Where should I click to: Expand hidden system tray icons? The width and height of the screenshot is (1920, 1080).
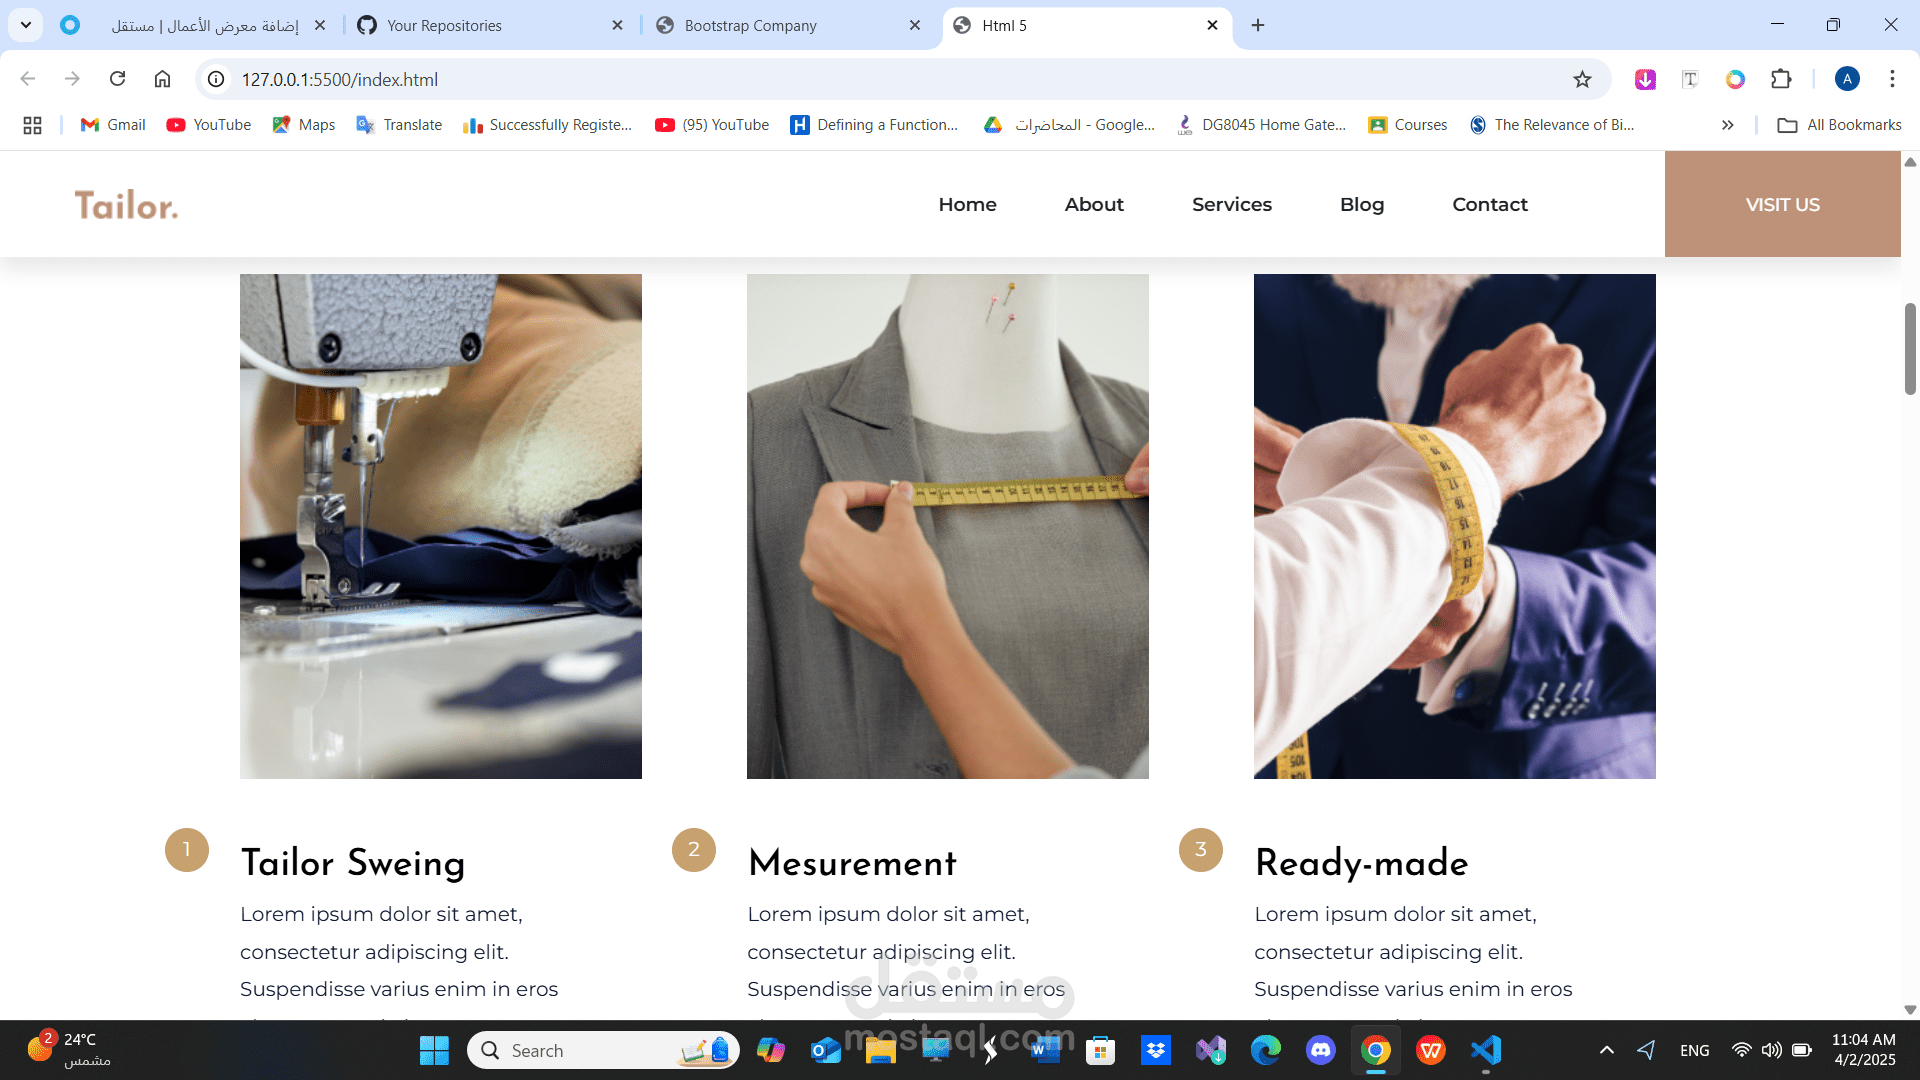click(1606, 1050)
